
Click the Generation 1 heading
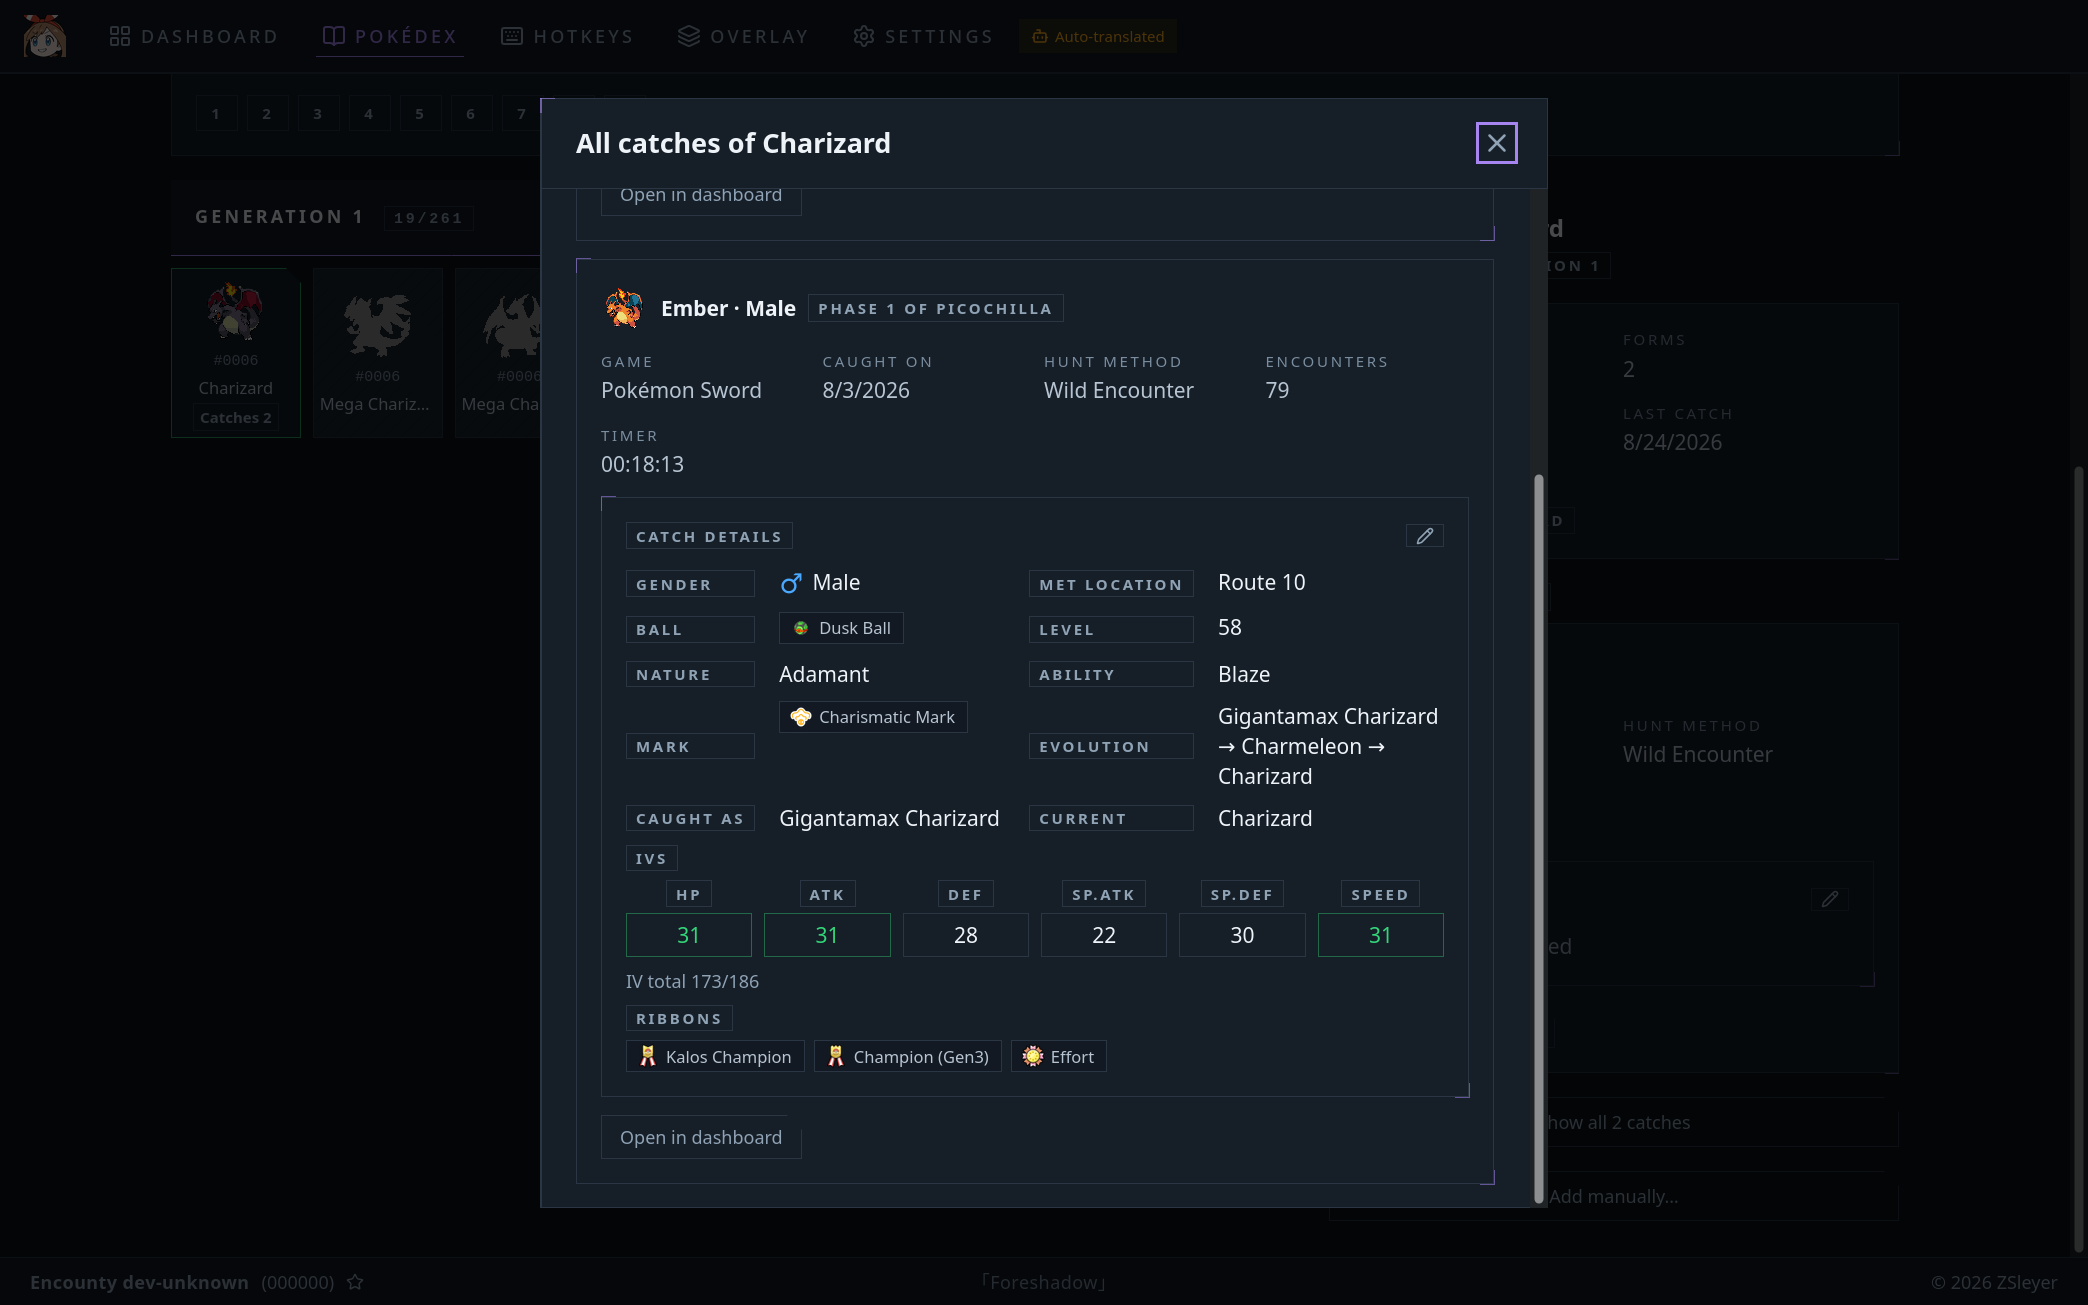pos(279,217)
